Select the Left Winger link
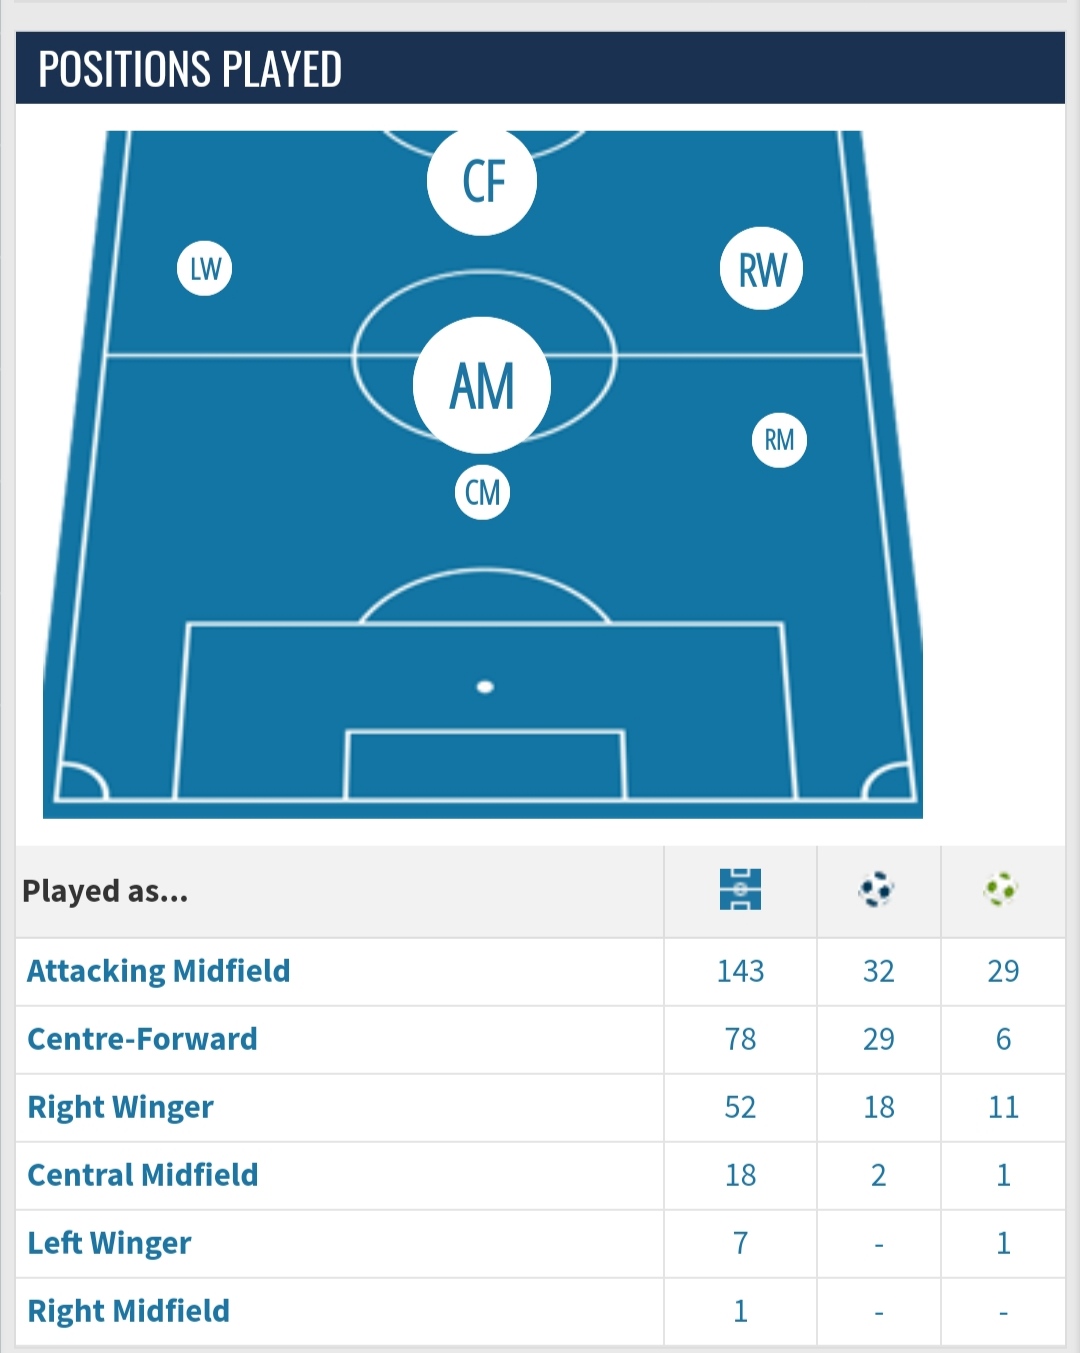 click(109, 1243)
